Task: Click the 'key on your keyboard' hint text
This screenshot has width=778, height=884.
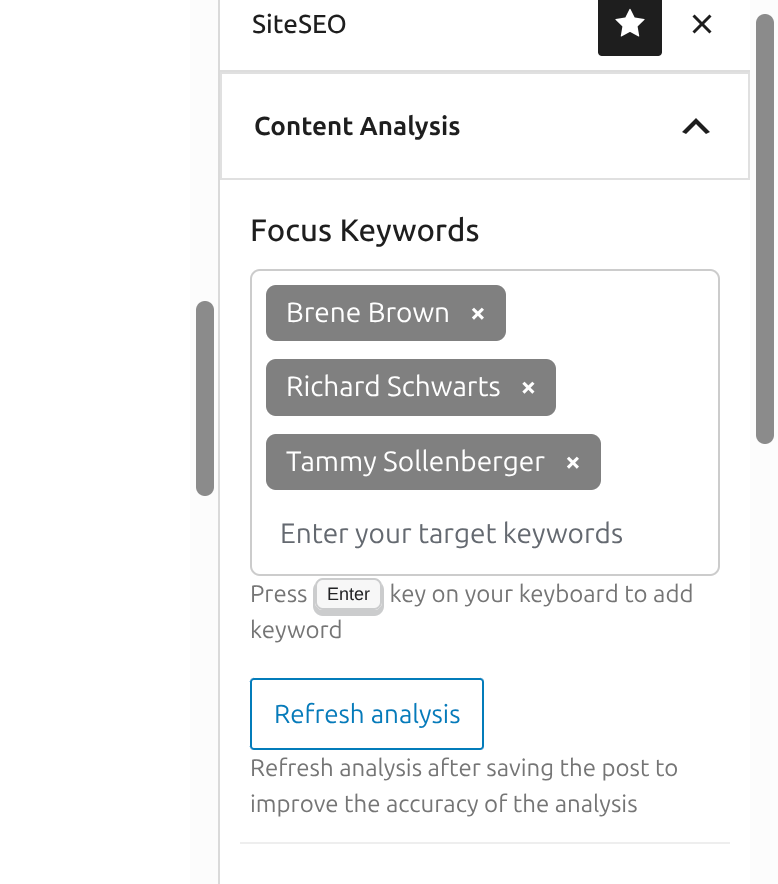Action: [541, 594]
